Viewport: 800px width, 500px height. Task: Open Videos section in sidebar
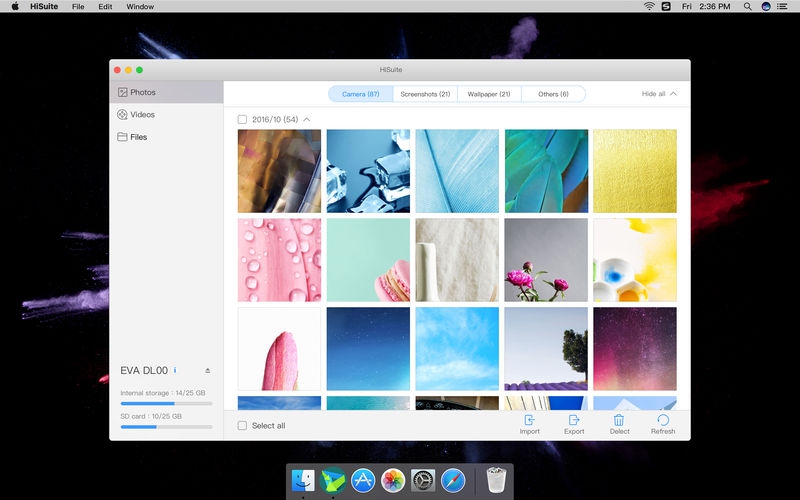tap(142, 115)
